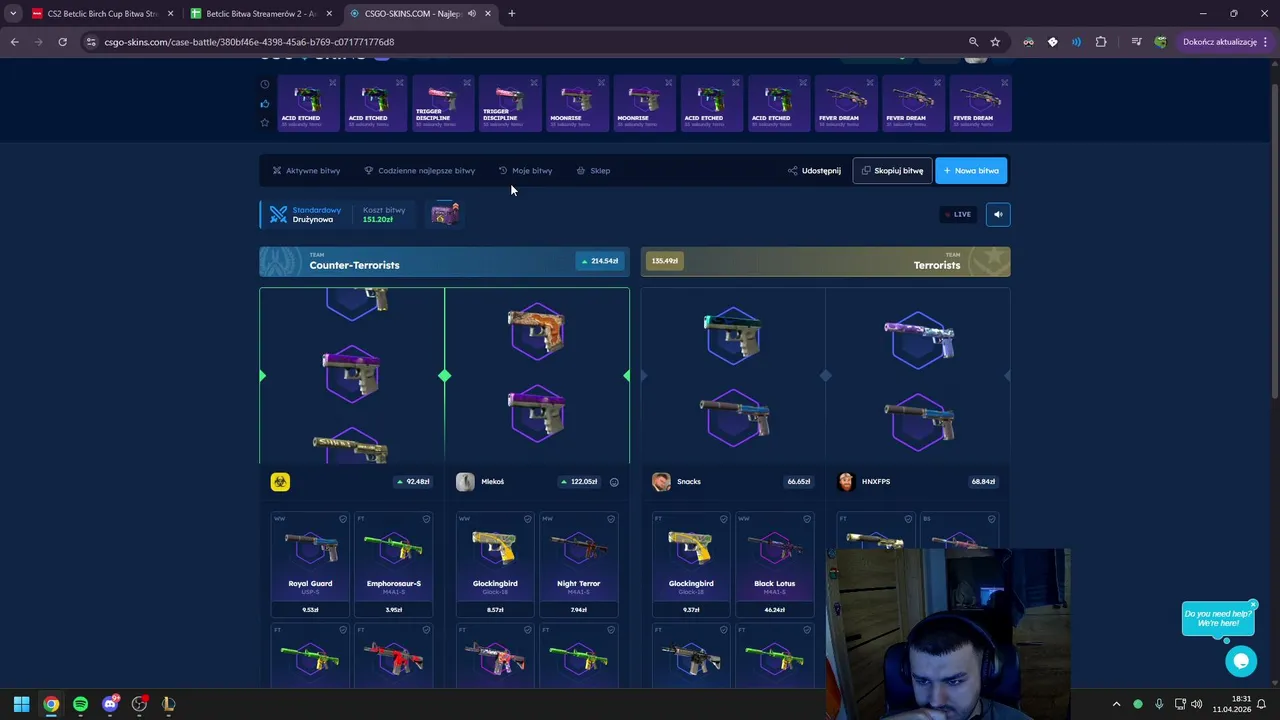The image size is (1280, 720).
Task: Click the emoji reaction icon beside Miekoś total
Action: coord(614,482)
